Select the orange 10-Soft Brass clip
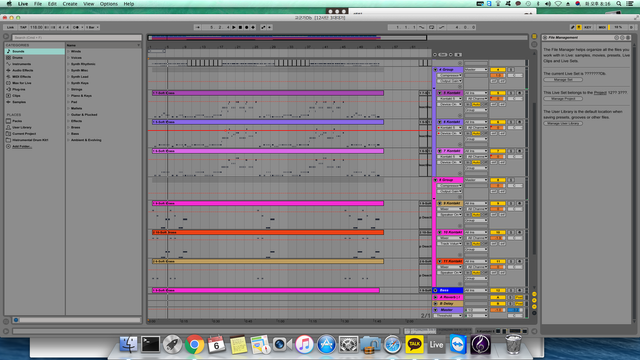Screen dimensions: 640x360 [268, 232]
